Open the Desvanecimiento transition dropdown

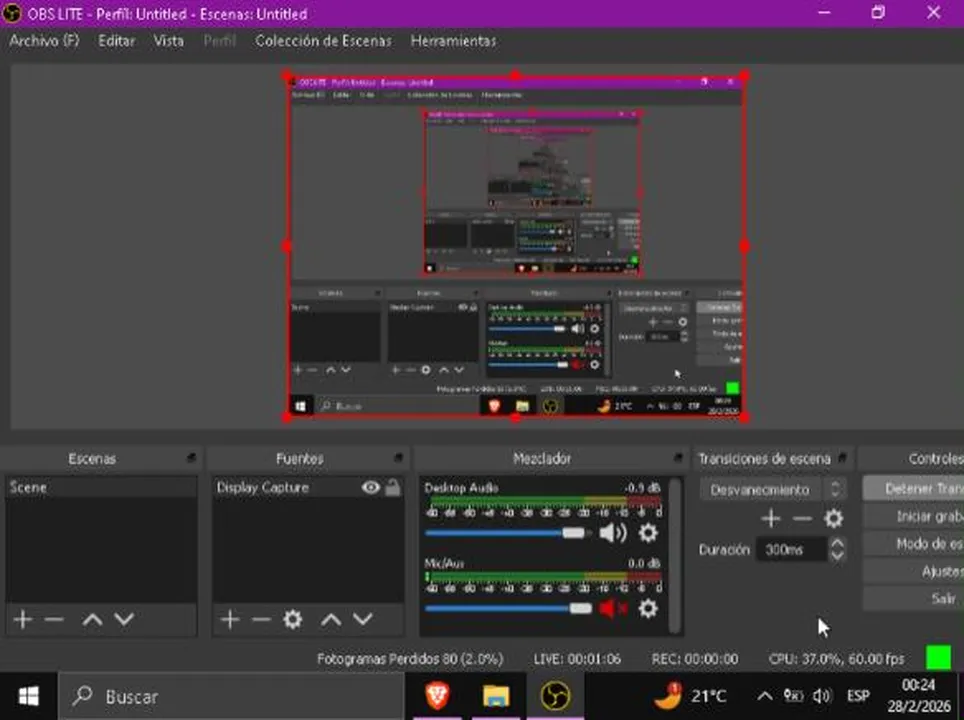pyautogui.click(x=772, y=489)
